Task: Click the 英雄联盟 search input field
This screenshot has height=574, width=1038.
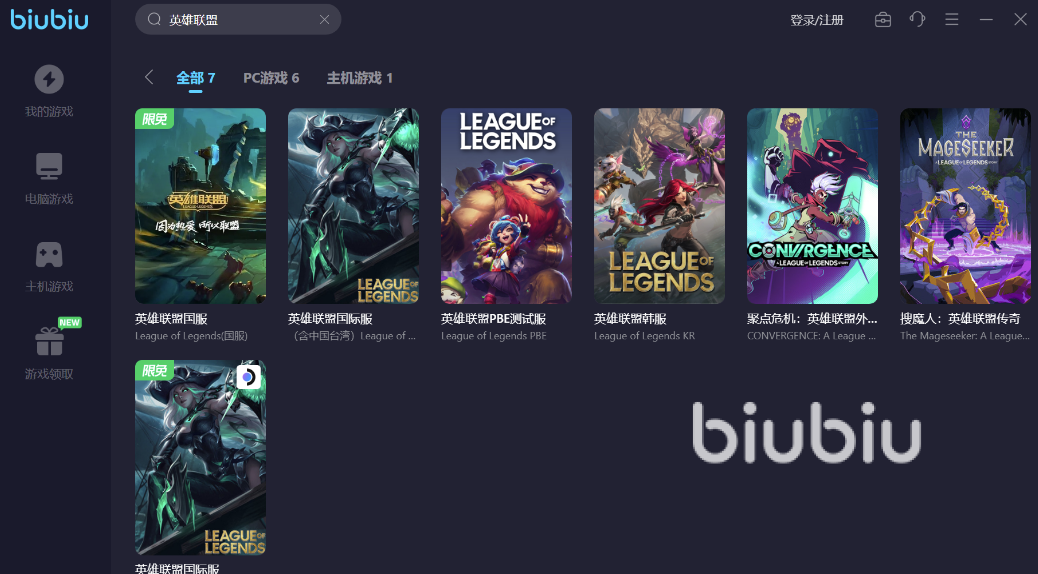Action: tap(238, 20)
